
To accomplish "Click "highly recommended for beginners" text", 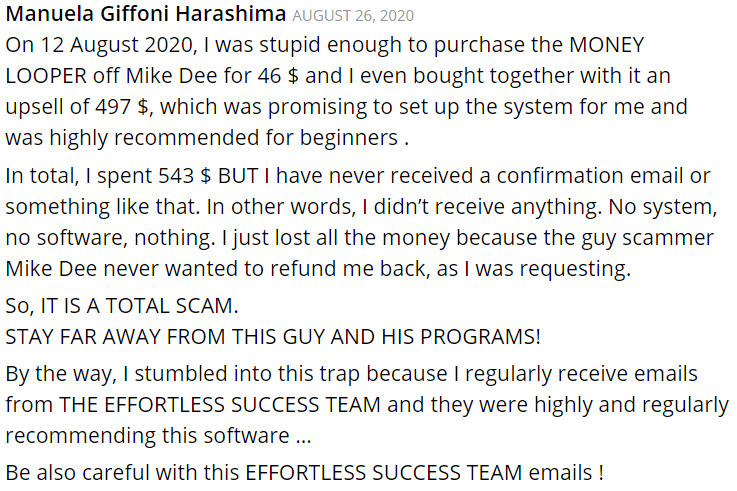I will (x=224, y=138).
